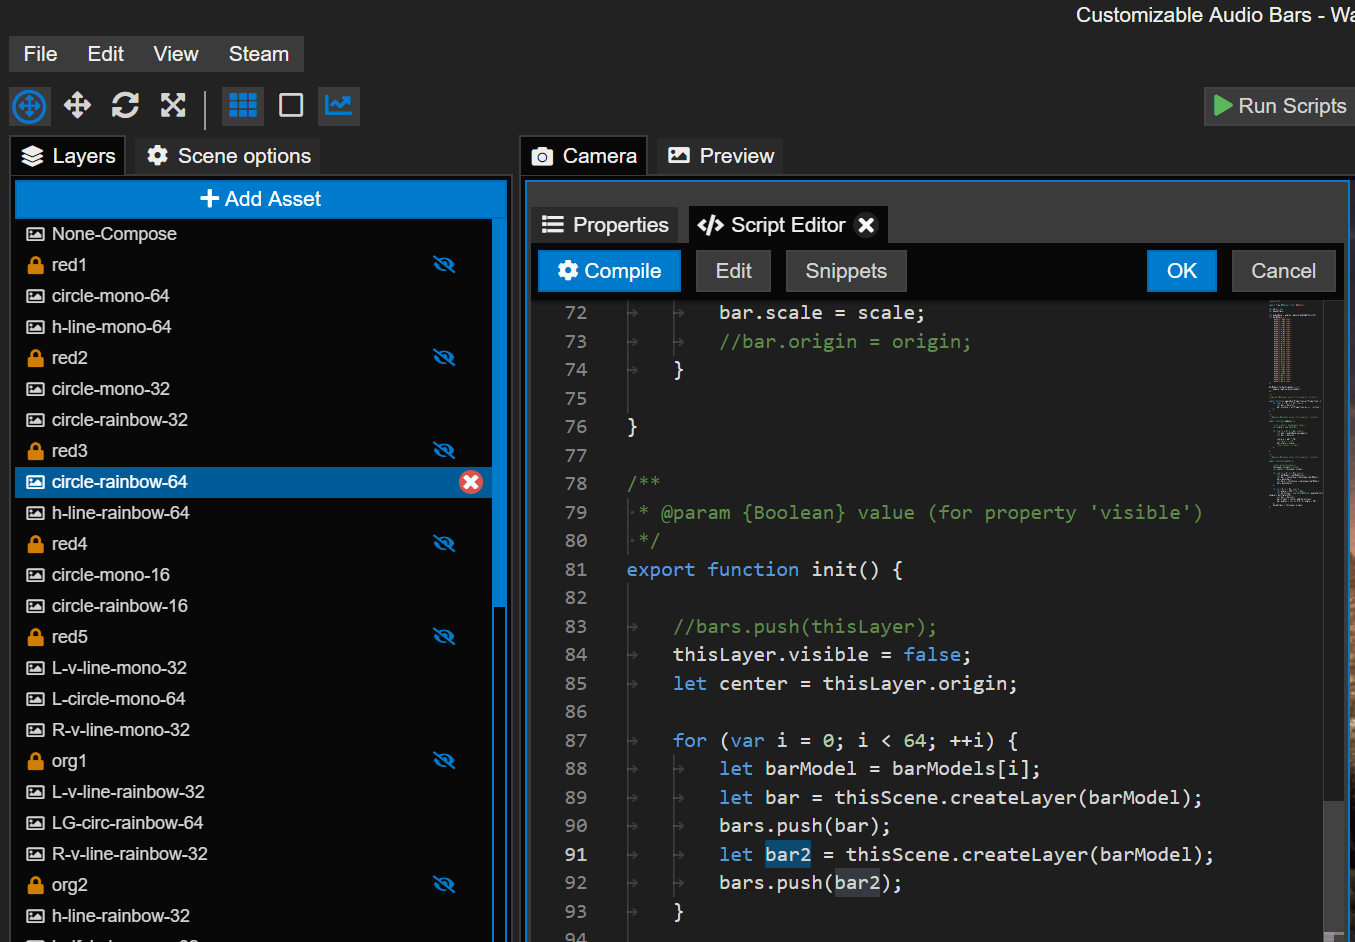Cancel the script editor changes
1355x942 pixels.
coord(1284,271)
